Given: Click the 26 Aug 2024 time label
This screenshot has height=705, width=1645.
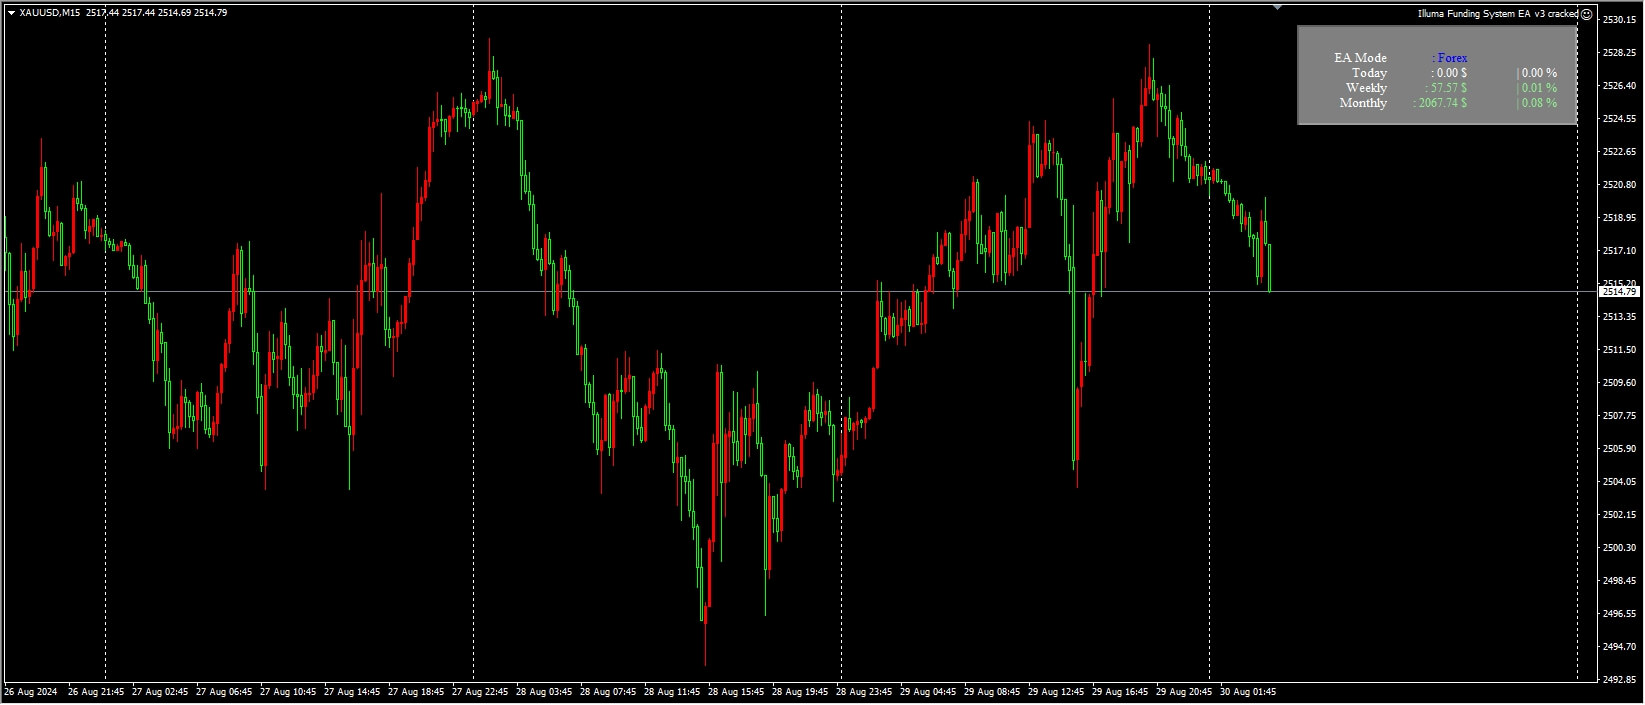Looking at the screenshot, I should tap(31, 692).
